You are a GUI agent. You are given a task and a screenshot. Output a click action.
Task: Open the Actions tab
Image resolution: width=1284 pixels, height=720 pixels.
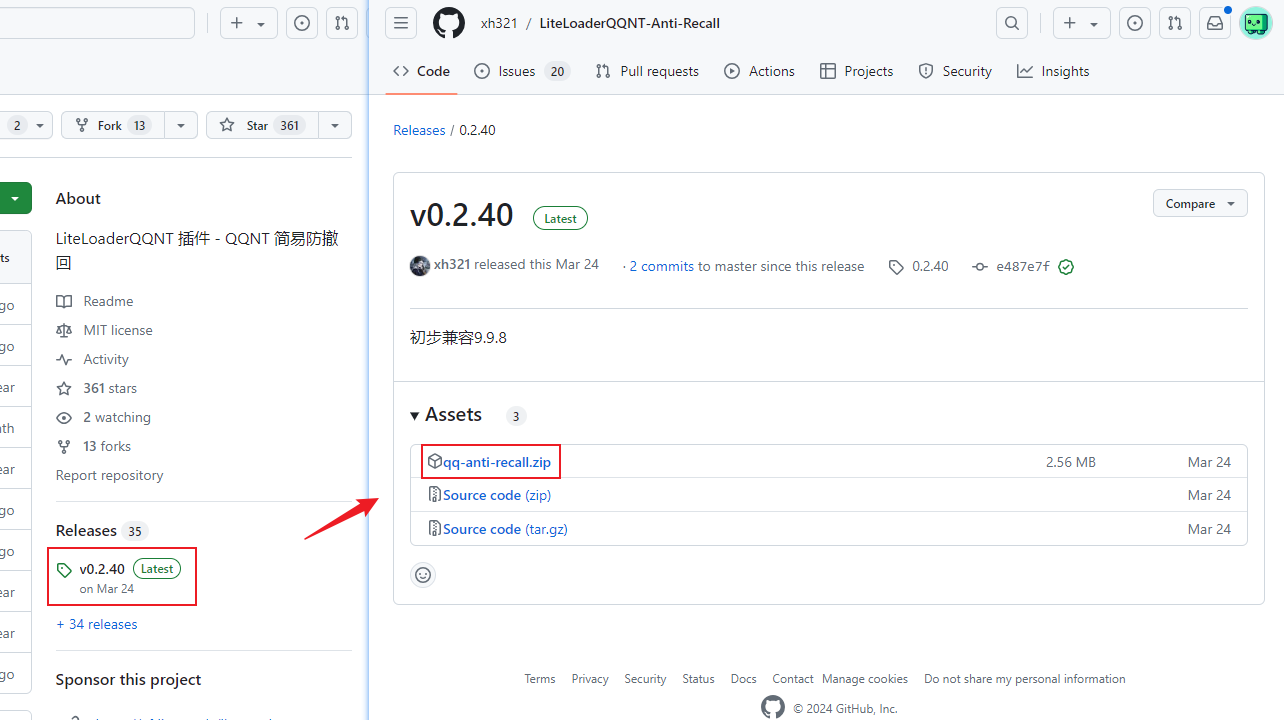coord(759,71)
